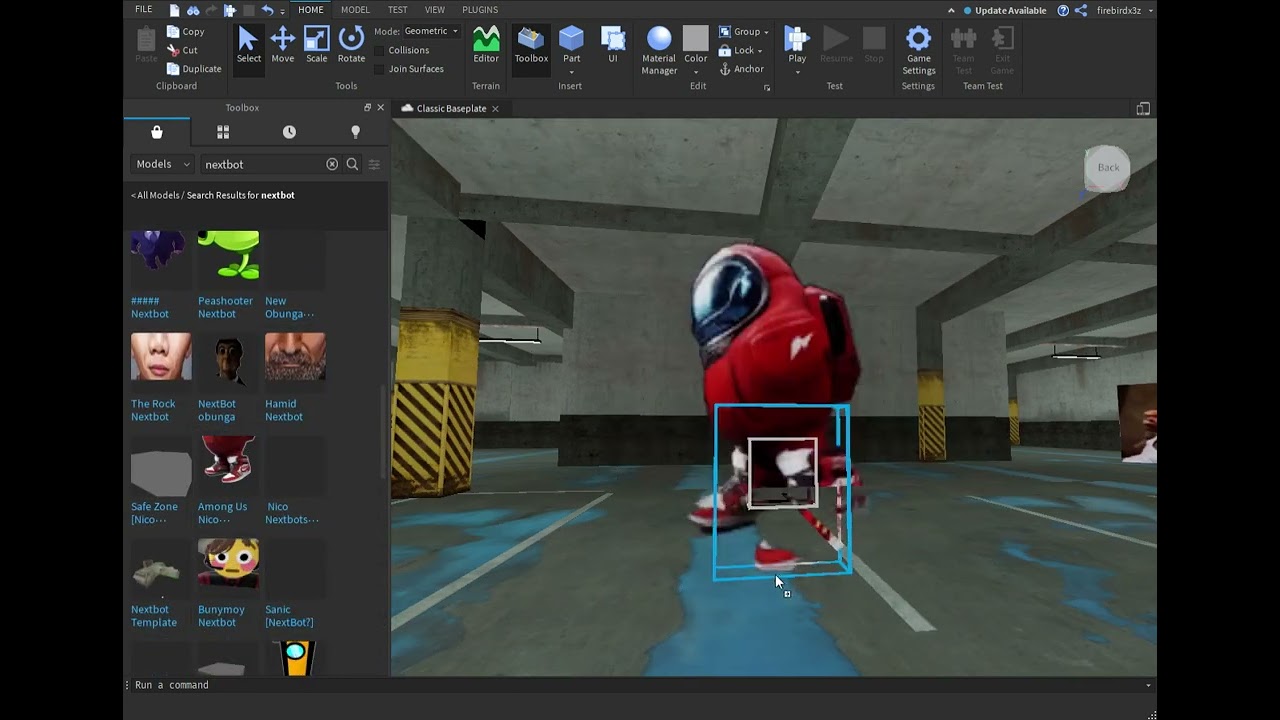Open Game Settings

click(918, 50)
